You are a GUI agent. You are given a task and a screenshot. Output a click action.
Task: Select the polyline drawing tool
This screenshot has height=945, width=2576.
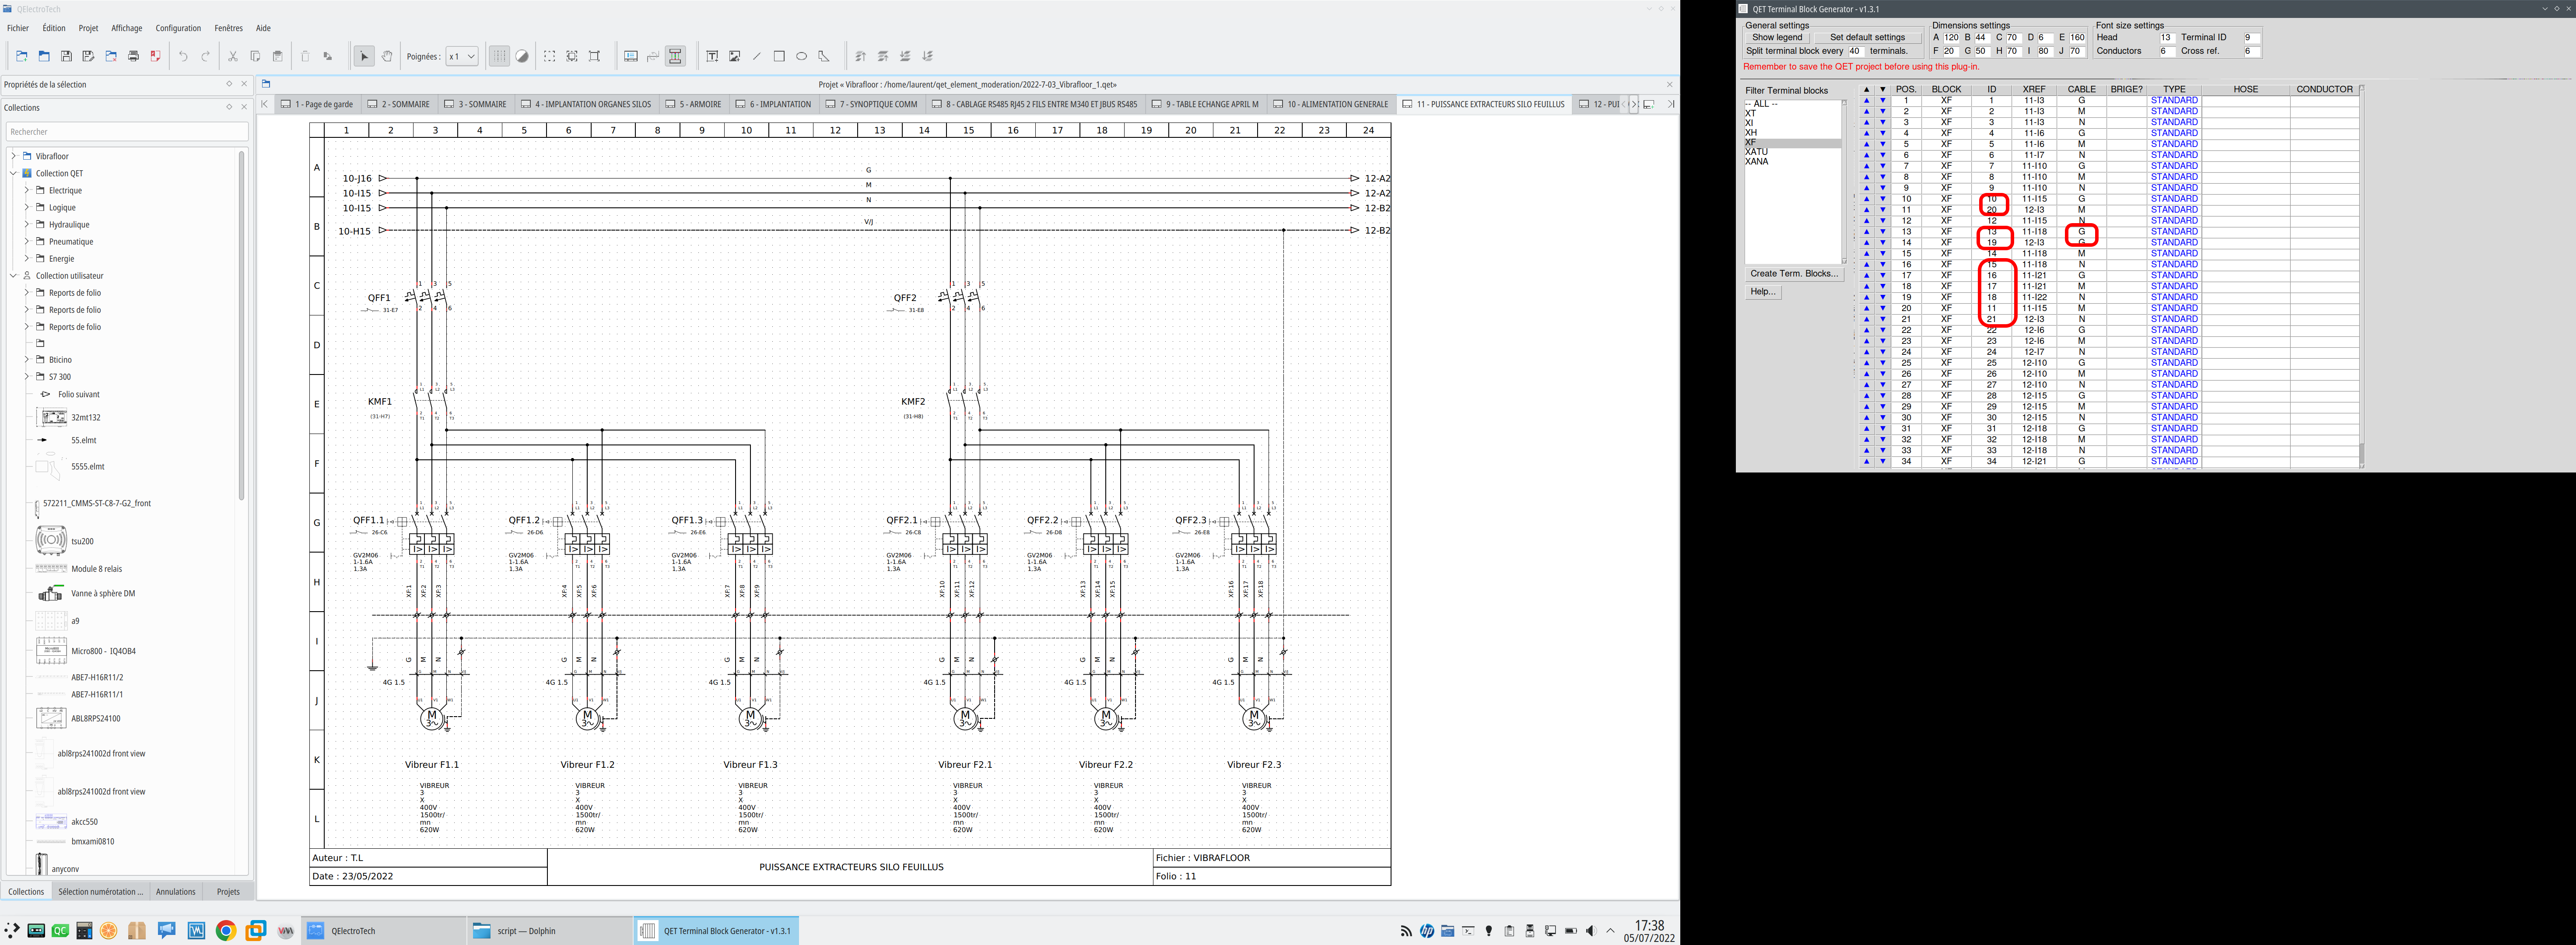pos(824,56)
